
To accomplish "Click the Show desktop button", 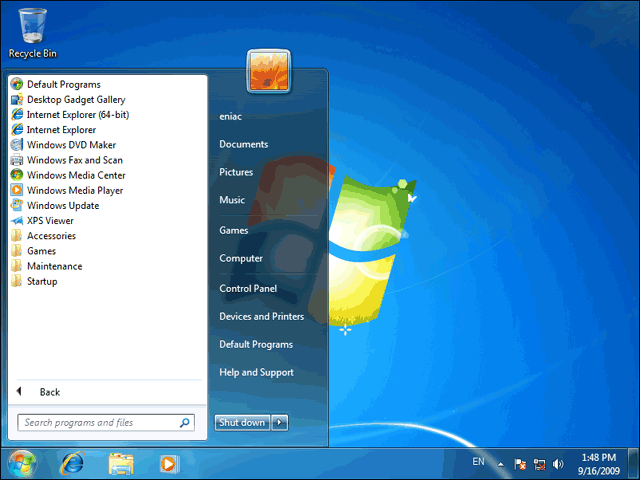I will point(633,463).
